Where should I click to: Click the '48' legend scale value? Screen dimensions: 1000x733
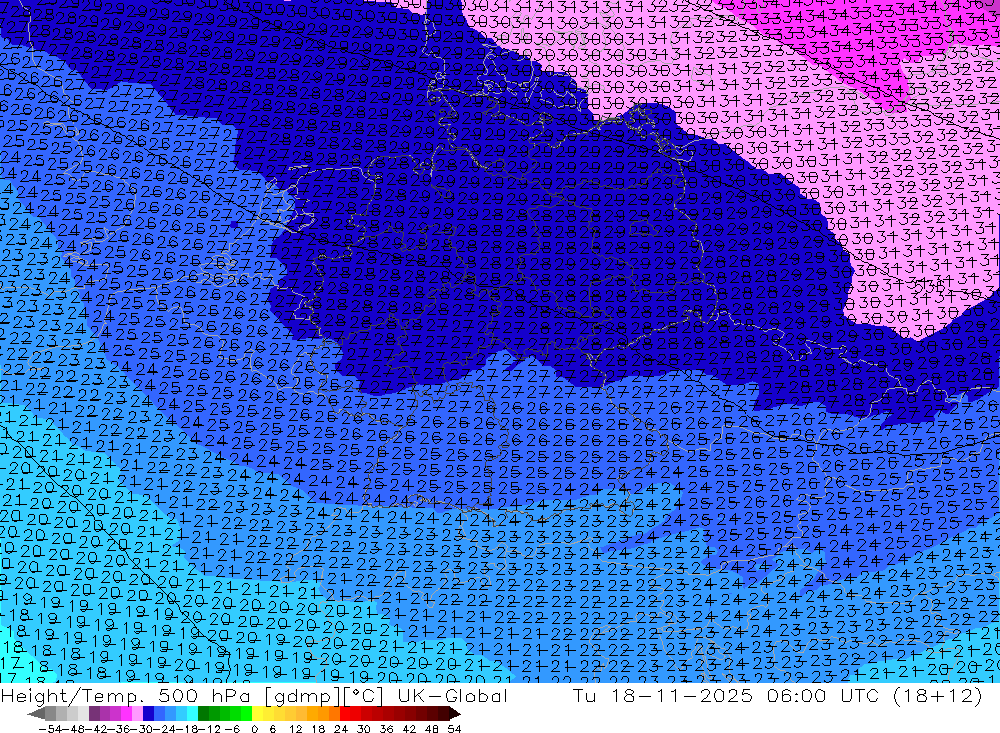432,729
